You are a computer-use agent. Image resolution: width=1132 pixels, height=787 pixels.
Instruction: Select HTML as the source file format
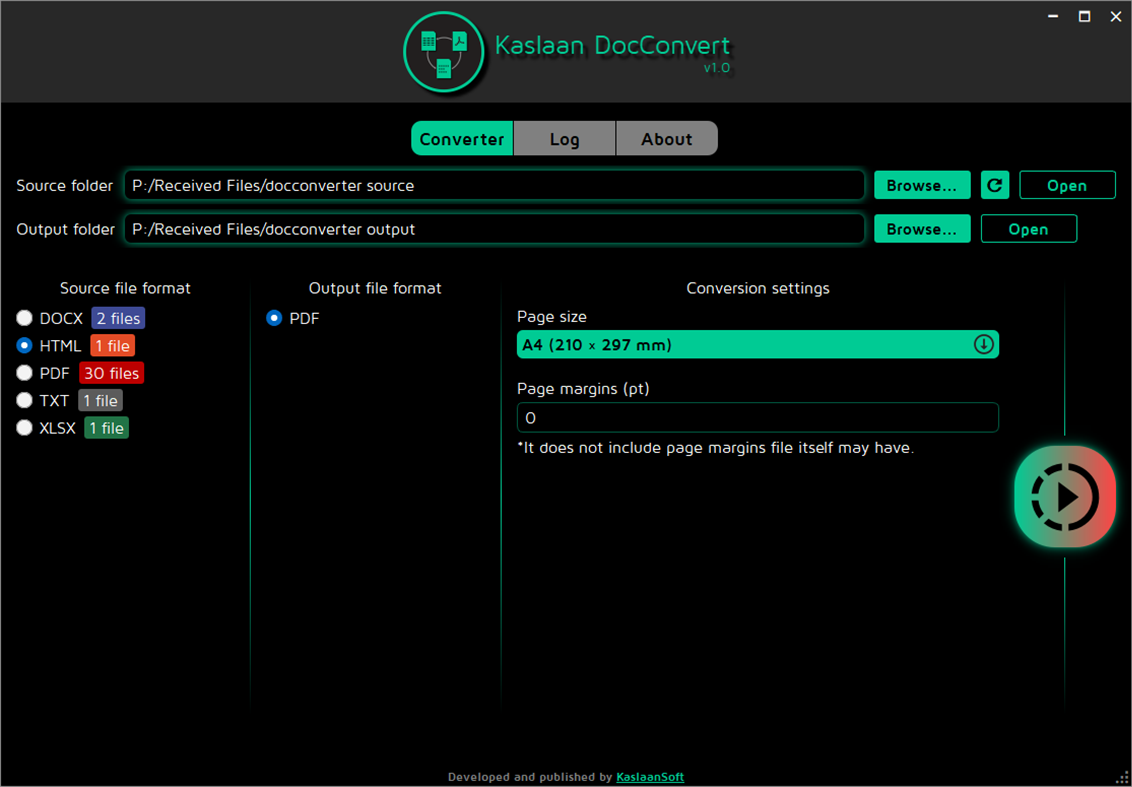click(x=24, y=345)
